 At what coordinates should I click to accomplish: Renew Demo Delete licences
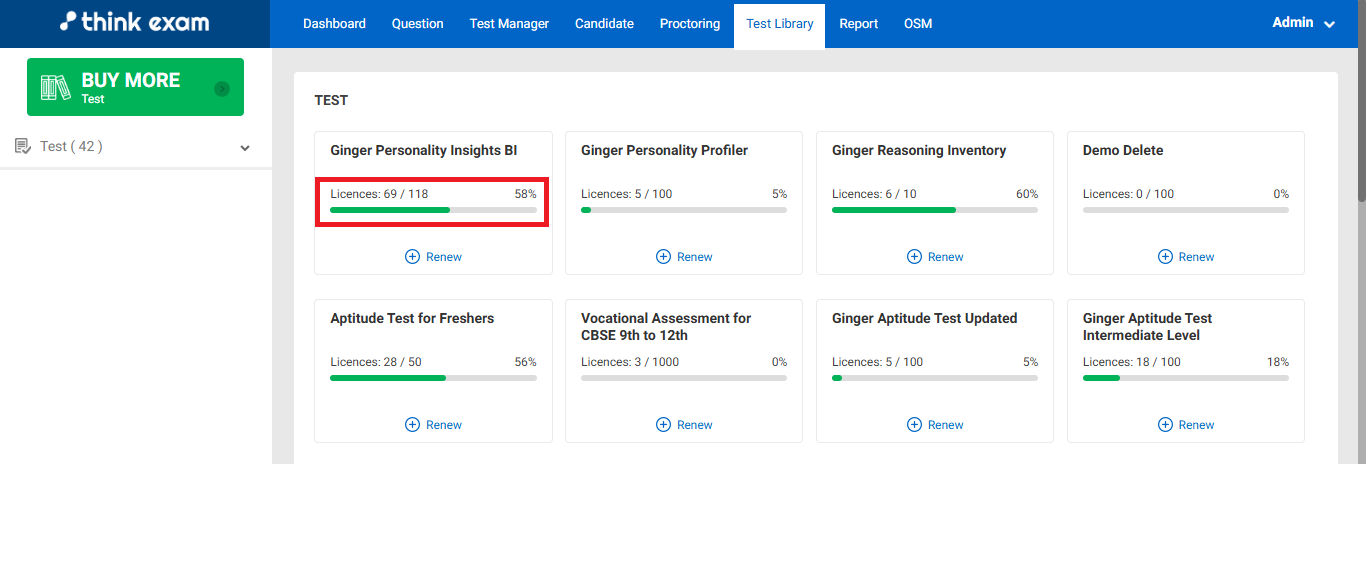(x=1186, y=257)
